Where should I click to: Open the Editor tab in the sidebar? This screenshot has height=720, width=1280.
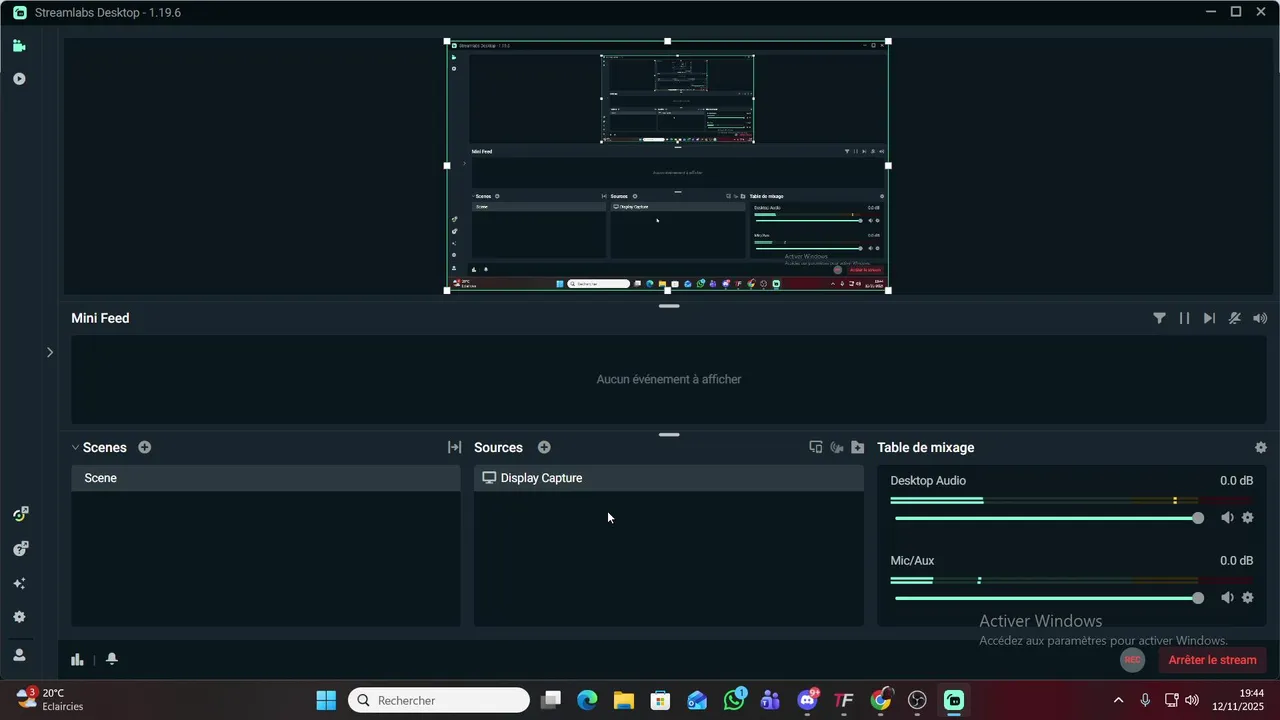(x=19, y=46)
